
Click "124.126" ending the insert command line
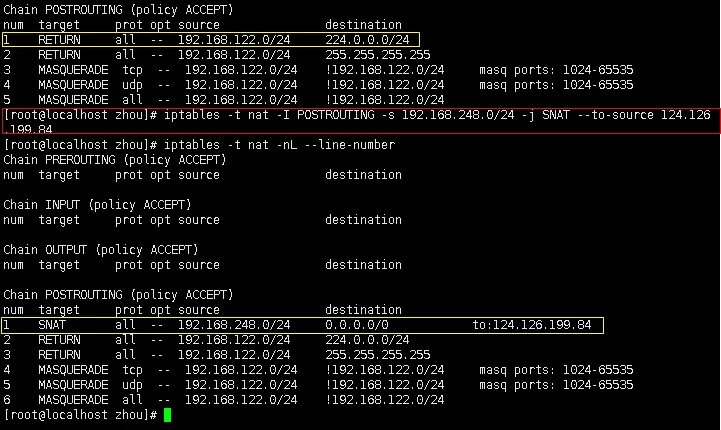(686, 115)
